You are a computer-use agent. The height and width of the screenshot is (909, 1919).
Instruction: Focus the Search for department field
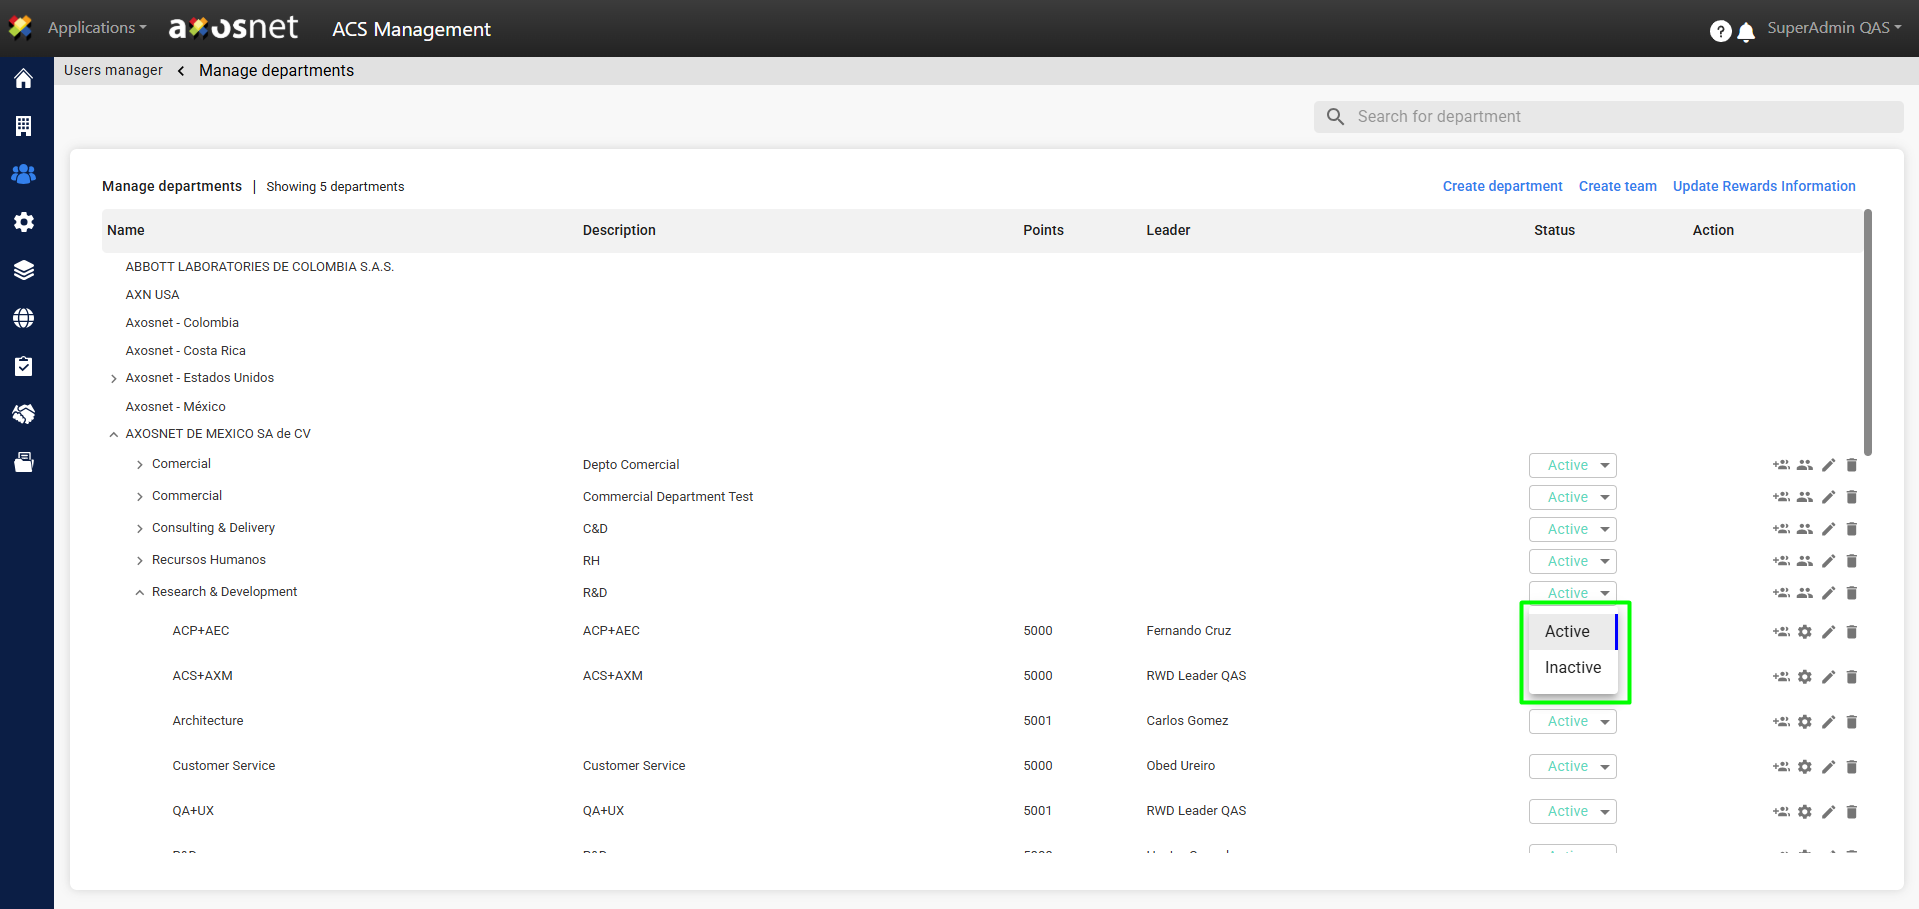1608,117
